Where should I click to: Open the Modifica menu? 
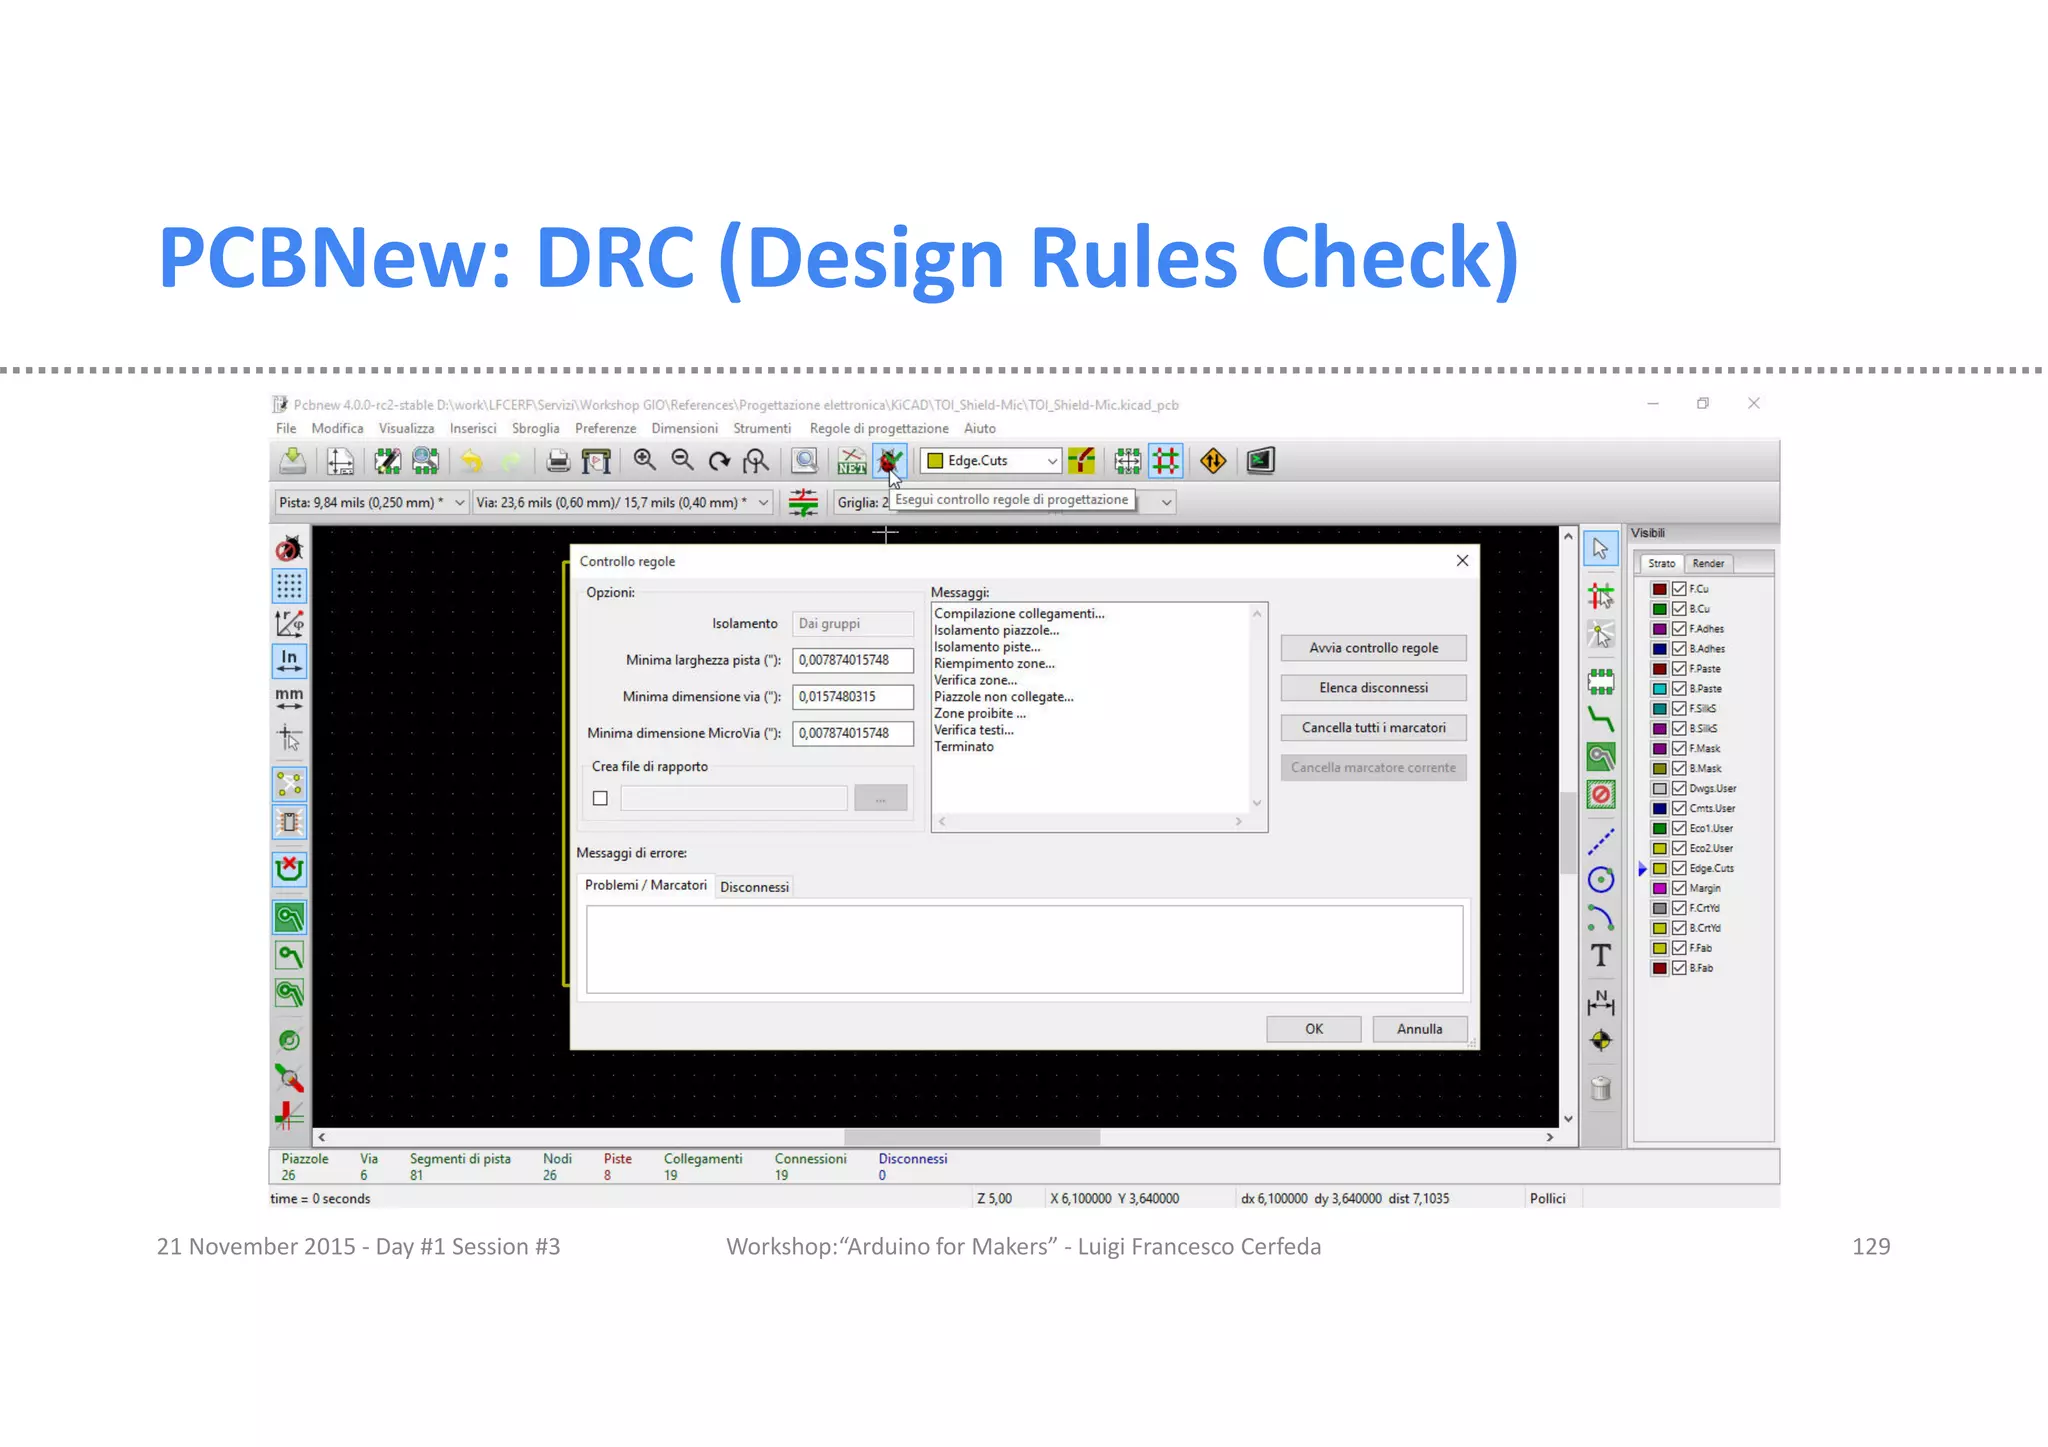pos(337,428)
